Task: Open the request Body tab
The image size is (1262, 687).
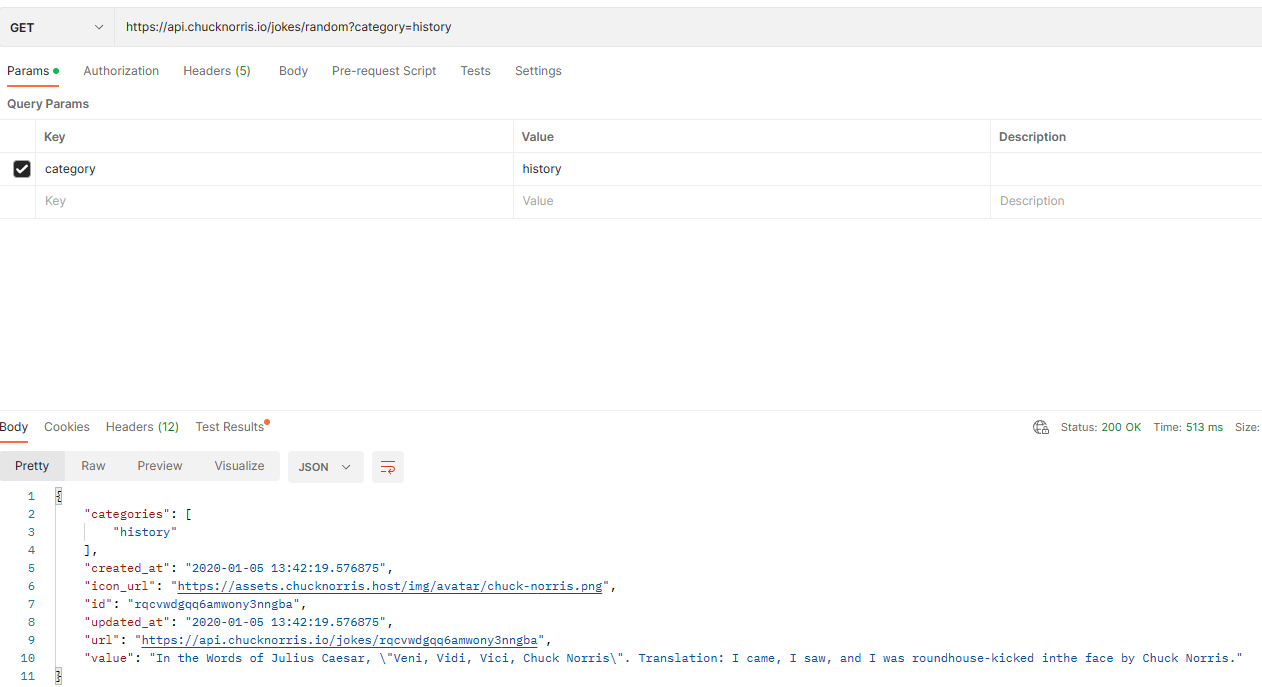Action: pos(293,71)
